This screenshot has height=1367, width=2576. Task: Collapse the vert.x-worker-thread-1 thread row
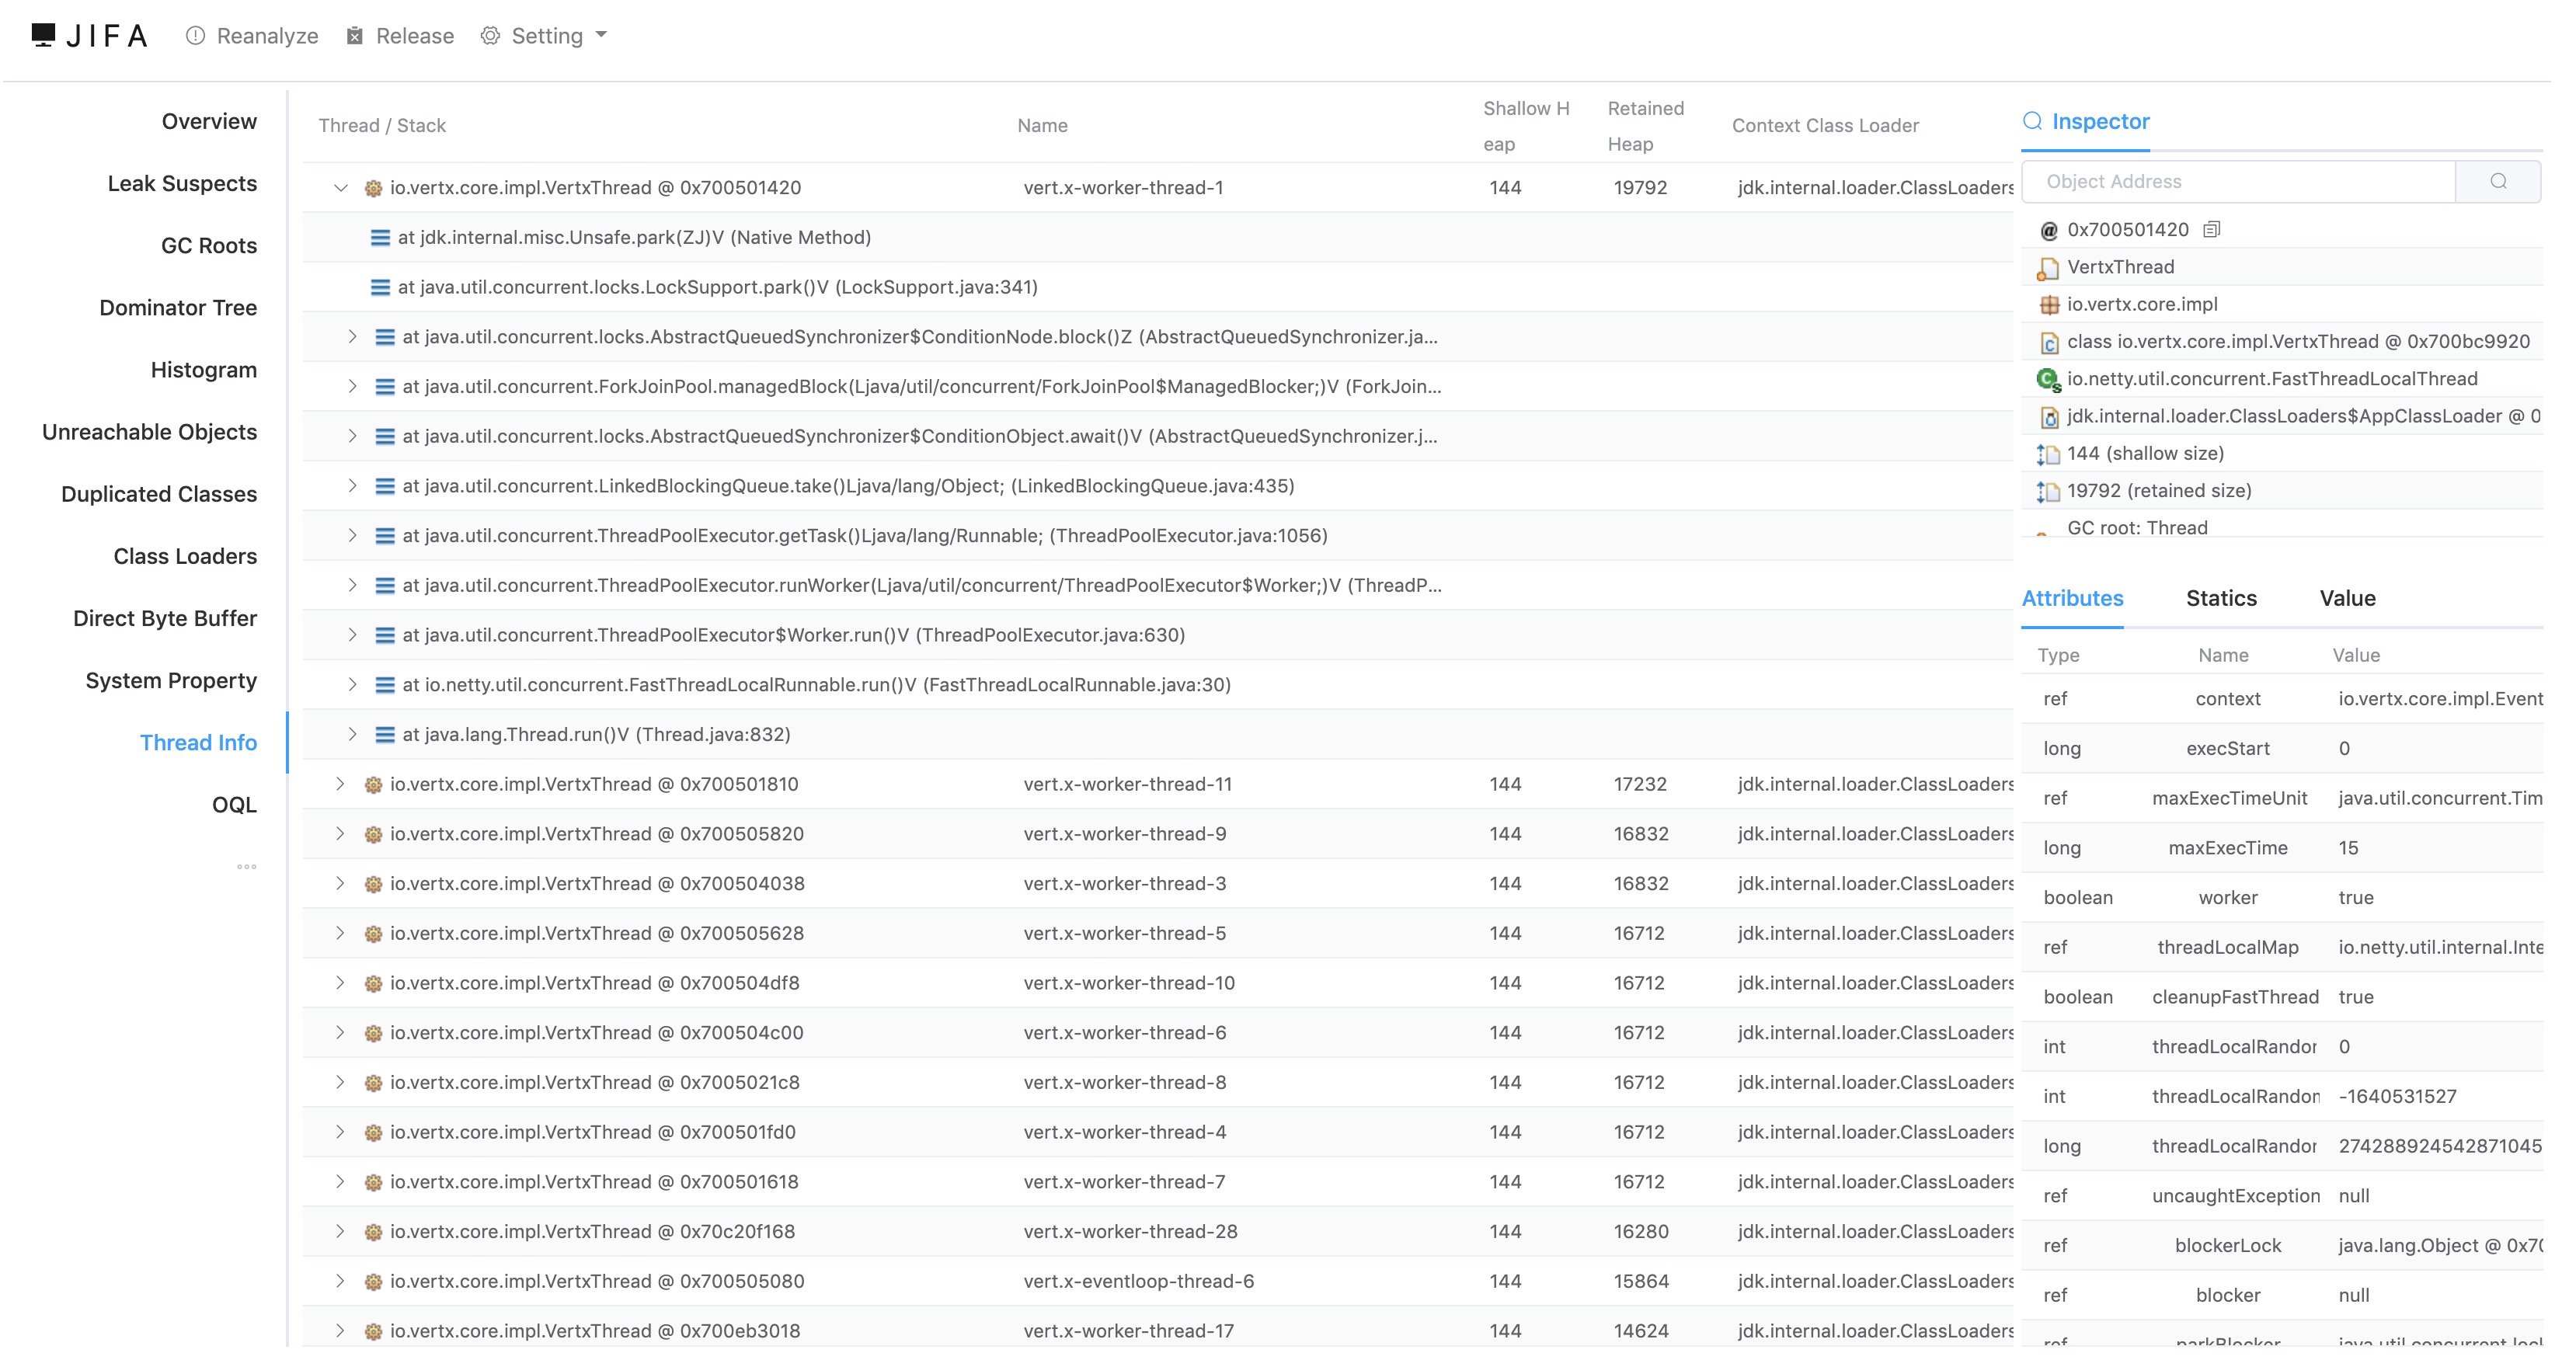341,188
